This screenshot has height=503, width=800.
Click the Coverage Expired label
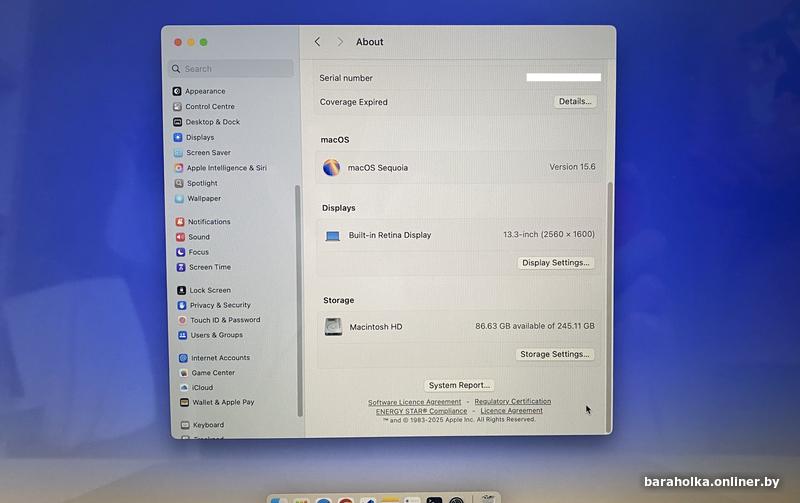[x=354, y=102]
